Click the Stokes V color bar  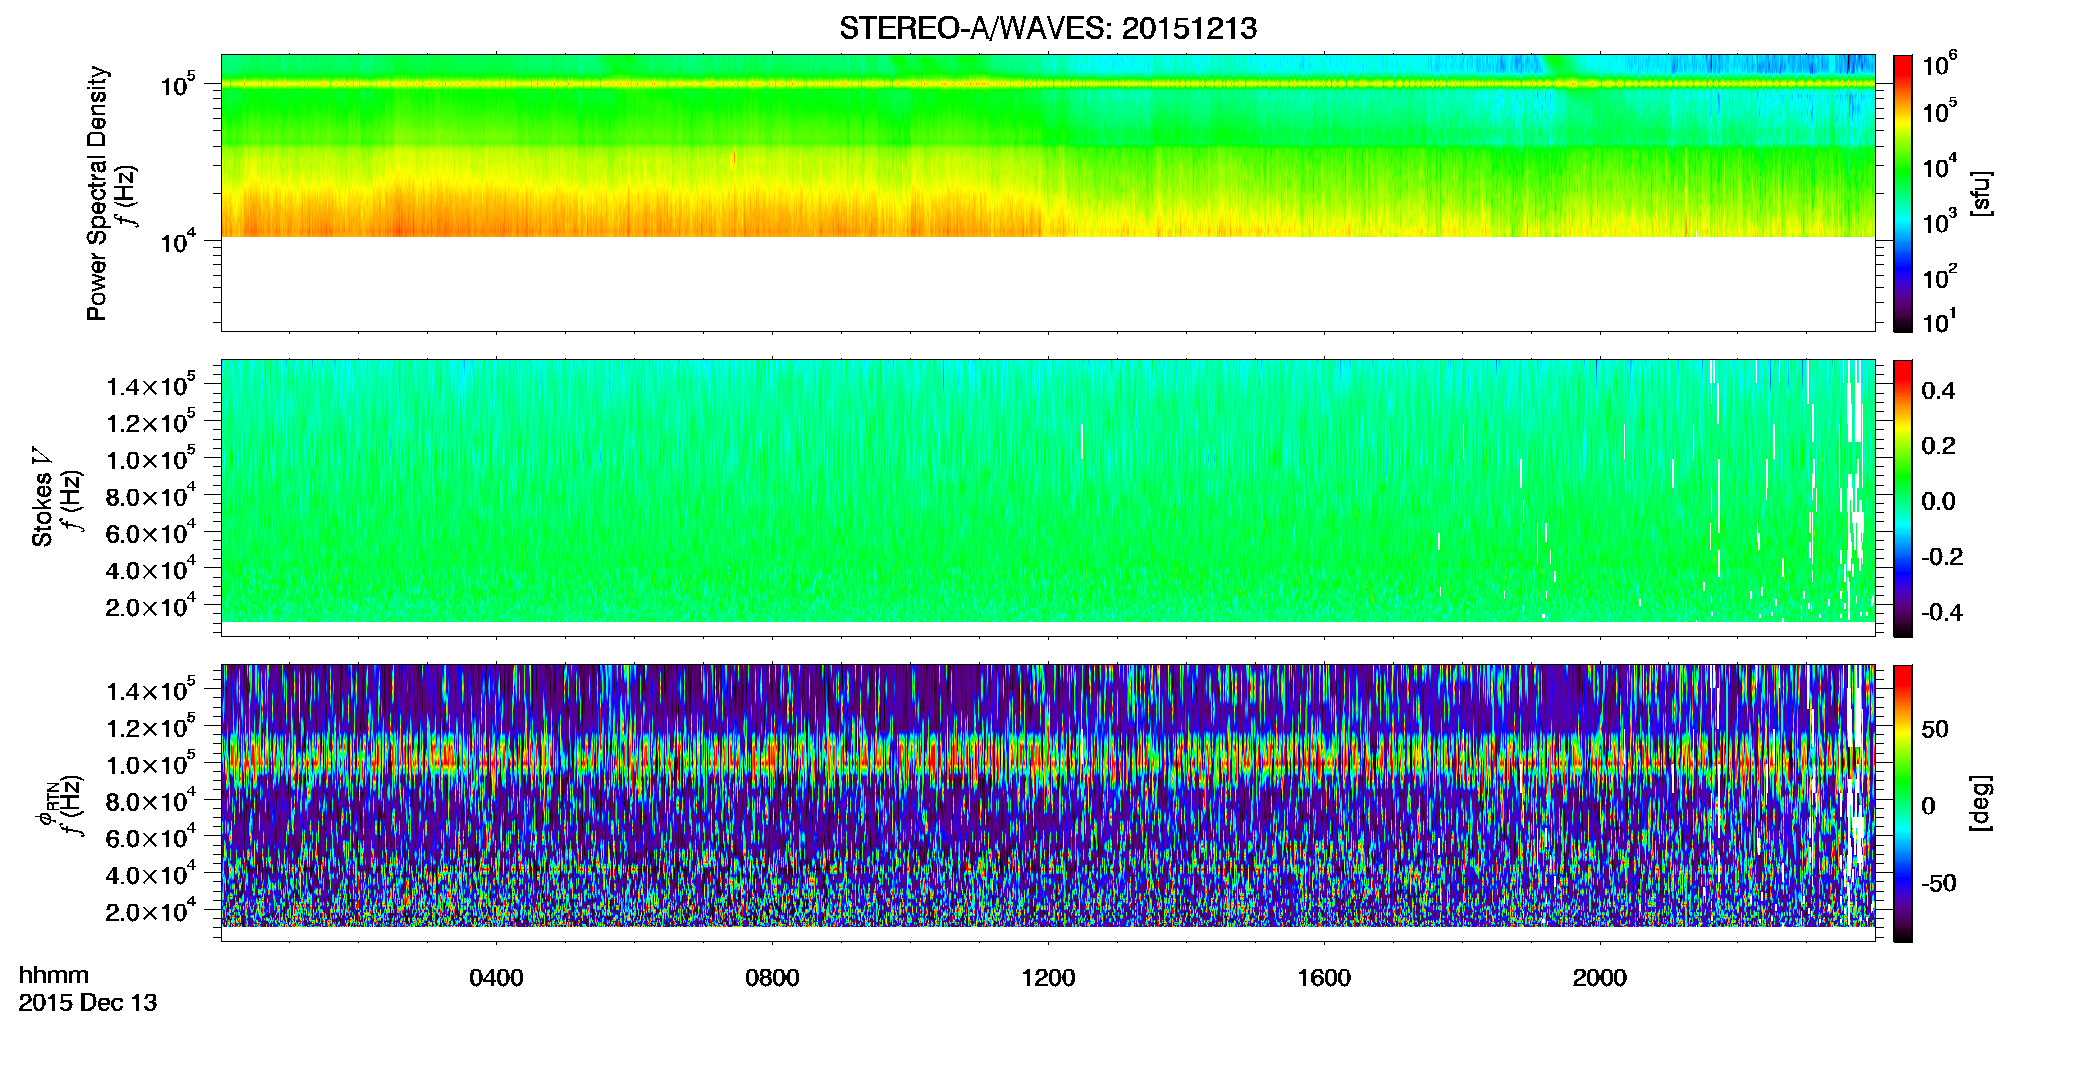click(x=1903, y=498)
